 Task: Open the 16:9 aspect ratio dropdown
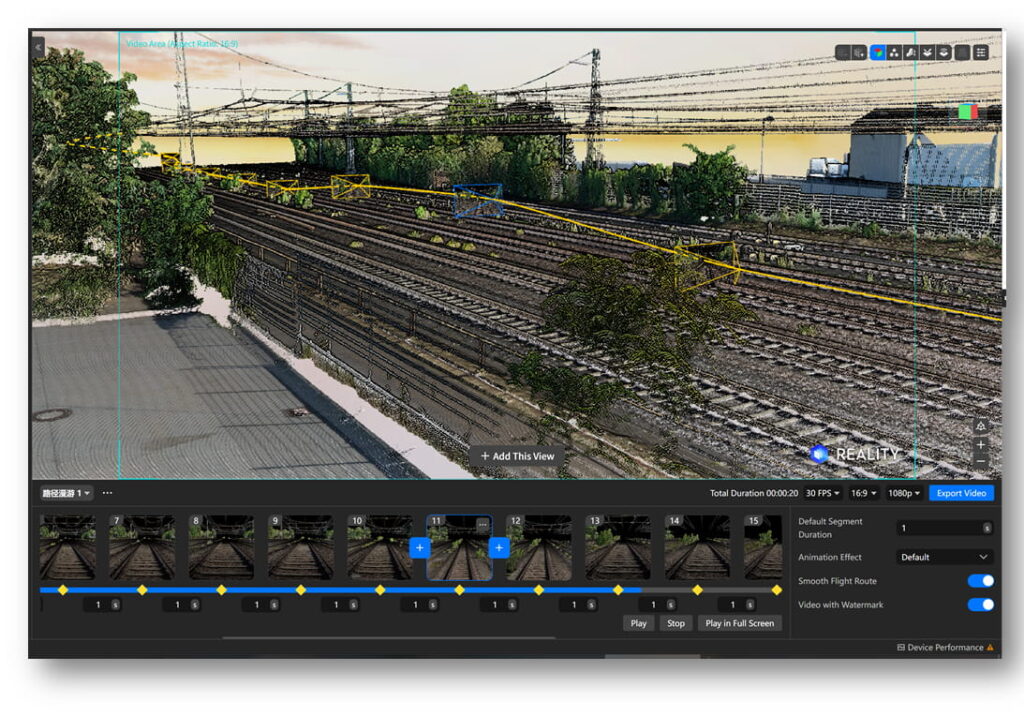click(x=863, y=493)
